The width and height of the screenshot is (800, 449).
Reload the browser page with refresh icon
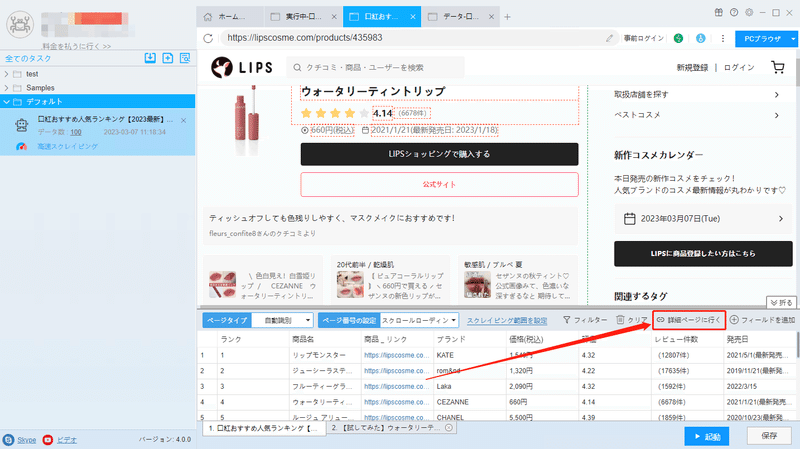point(208,38)
